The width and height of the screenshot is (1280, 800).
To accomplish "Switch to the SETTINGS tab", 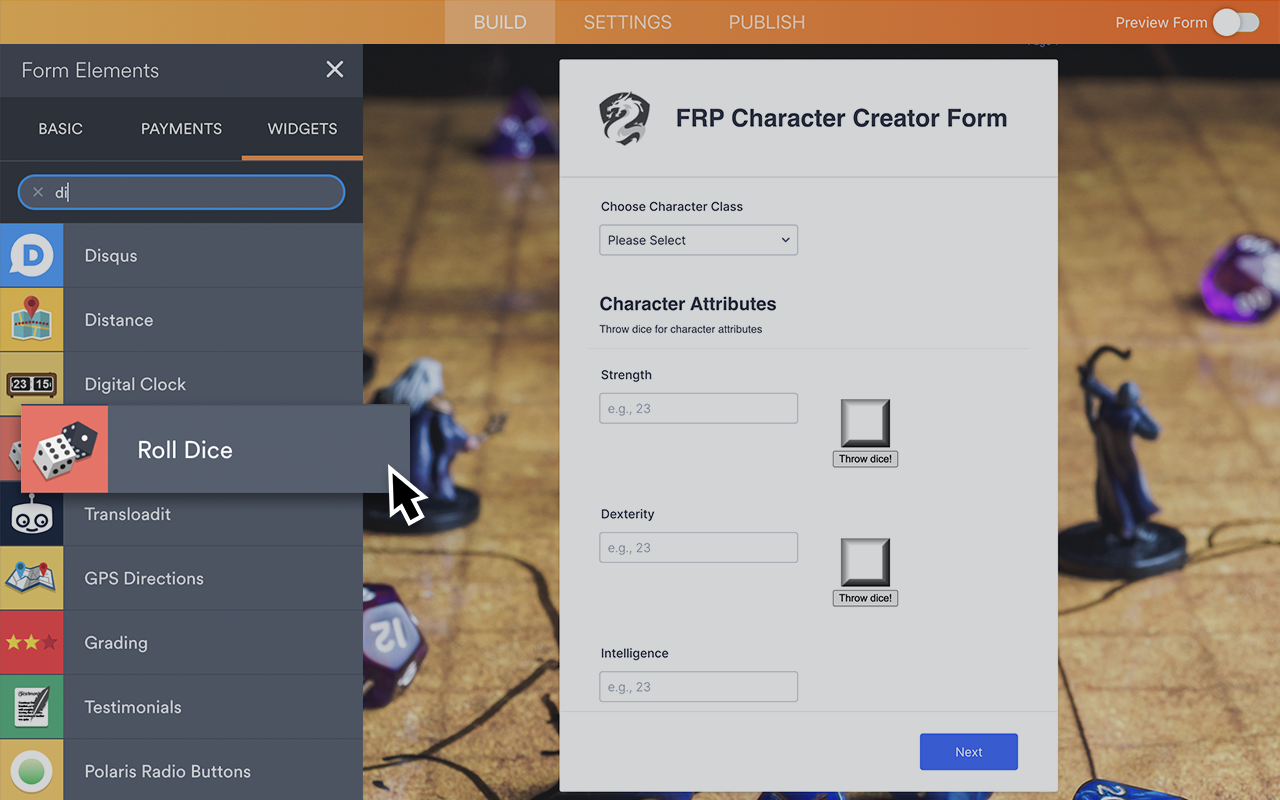I will tap(627, 22).
